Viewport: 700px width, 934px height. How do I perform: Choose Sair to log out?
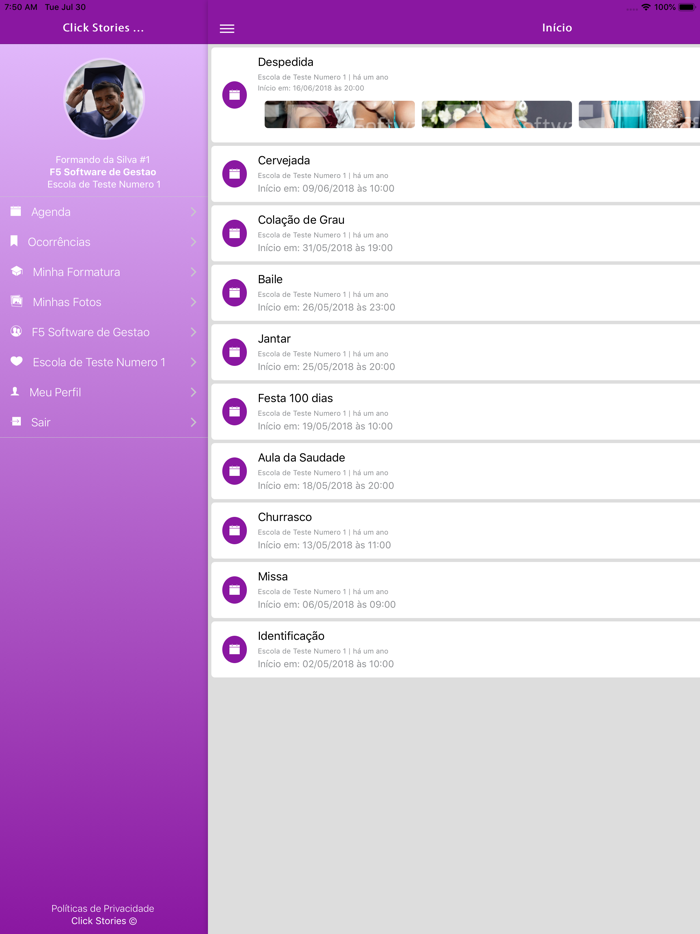click(x=104, y=422)
